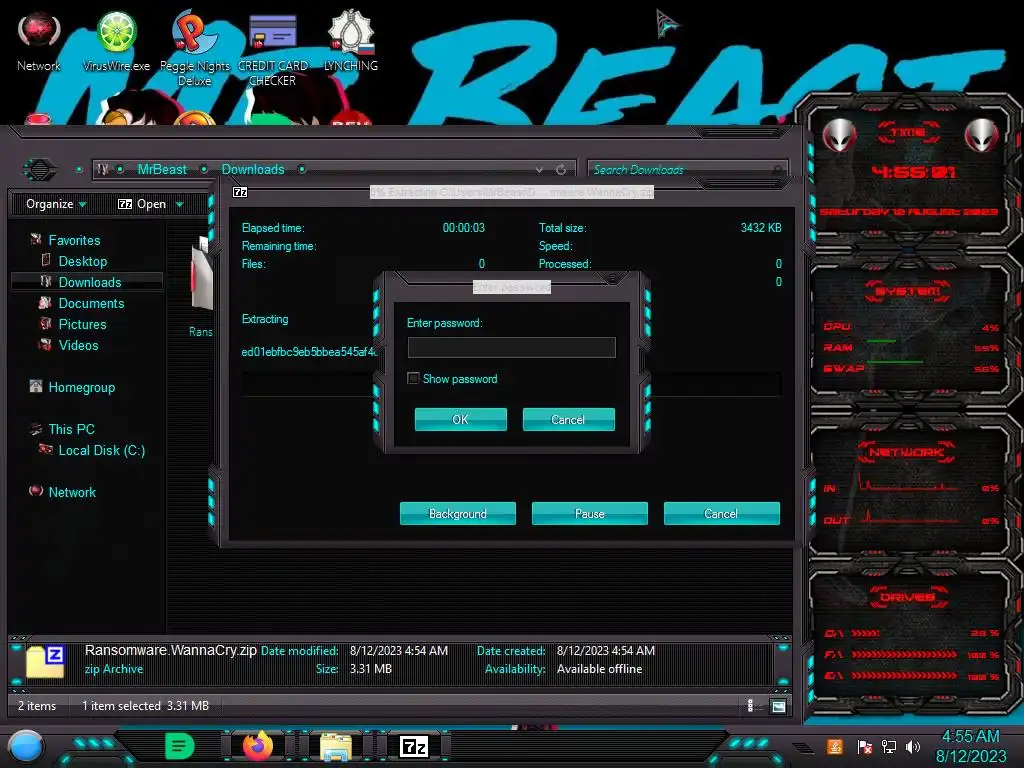The height and width of the screenshot is (768, 1024).
Task: Select This PC in the navigation pane
Action: point(71,429)
